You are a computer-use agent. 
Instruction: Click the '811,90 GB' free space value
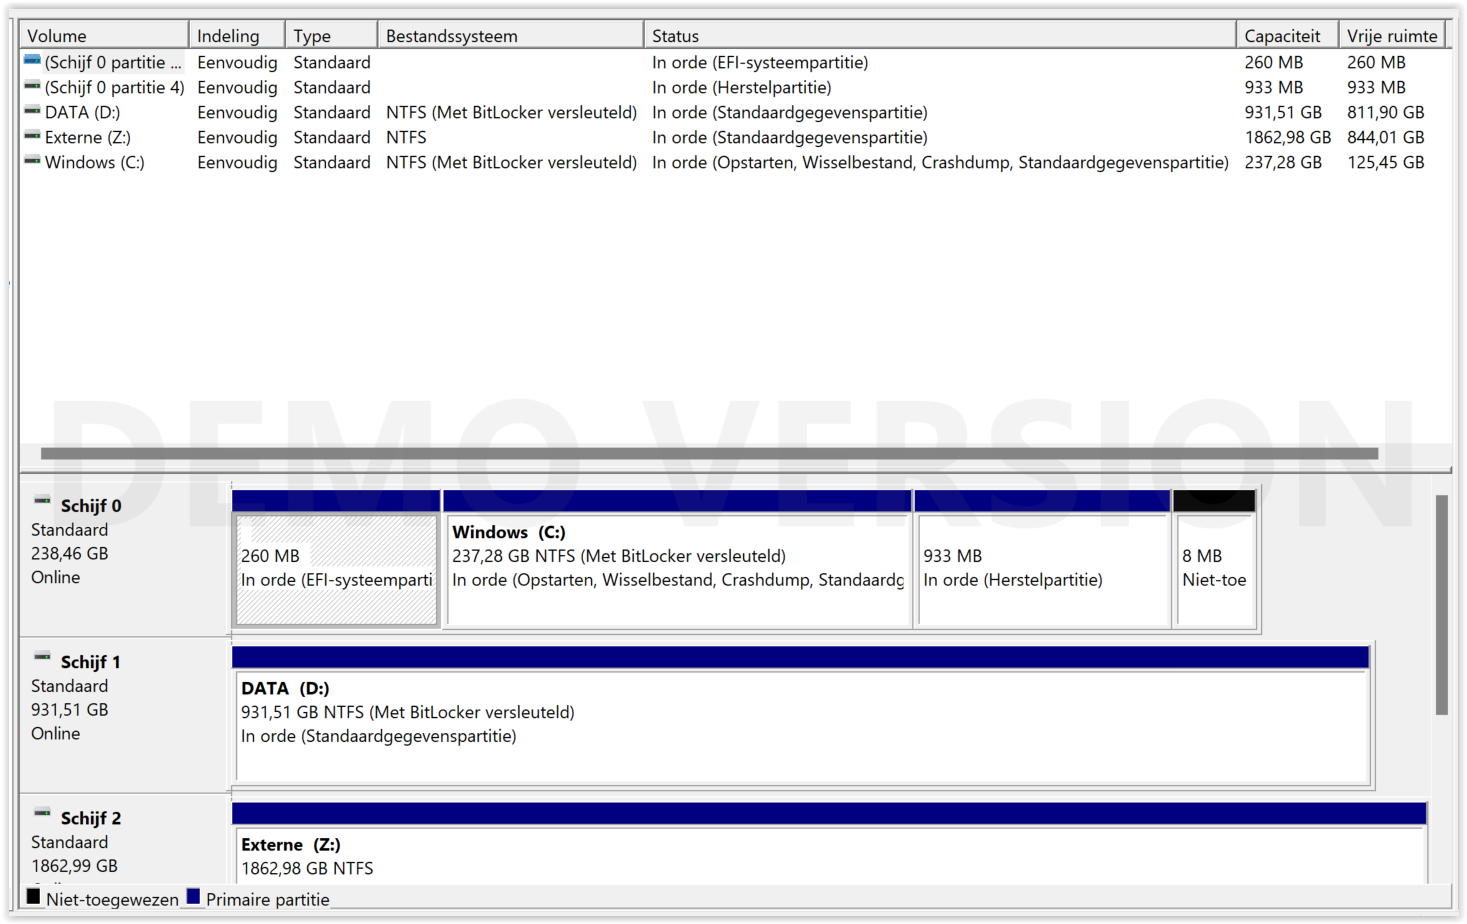(x=1386, y=112)
